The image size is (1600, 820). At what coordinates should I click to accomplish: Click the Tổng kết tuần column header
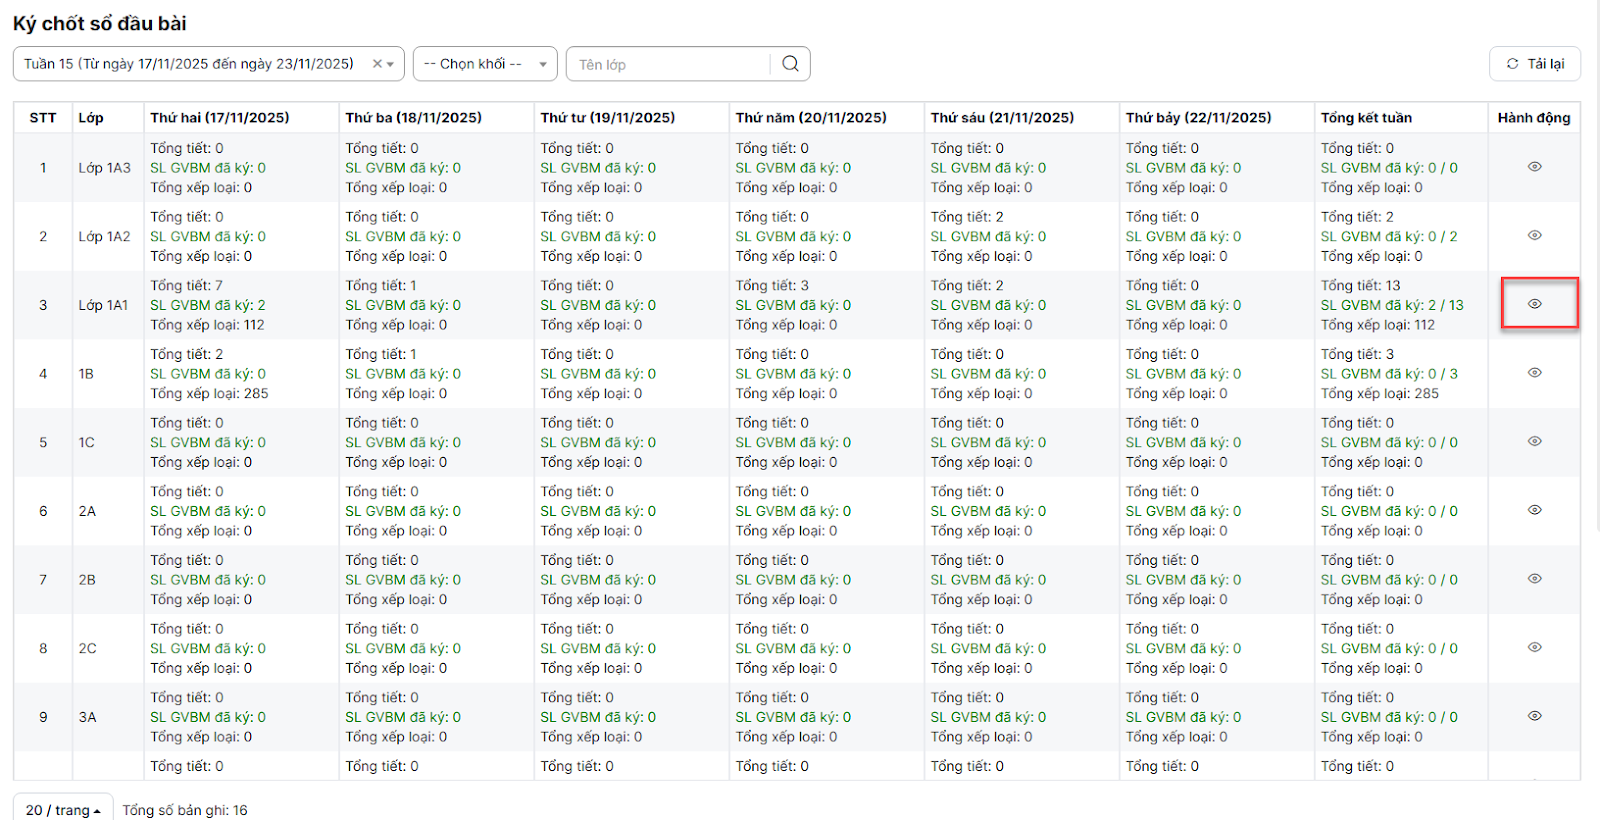click(1366, 118)
